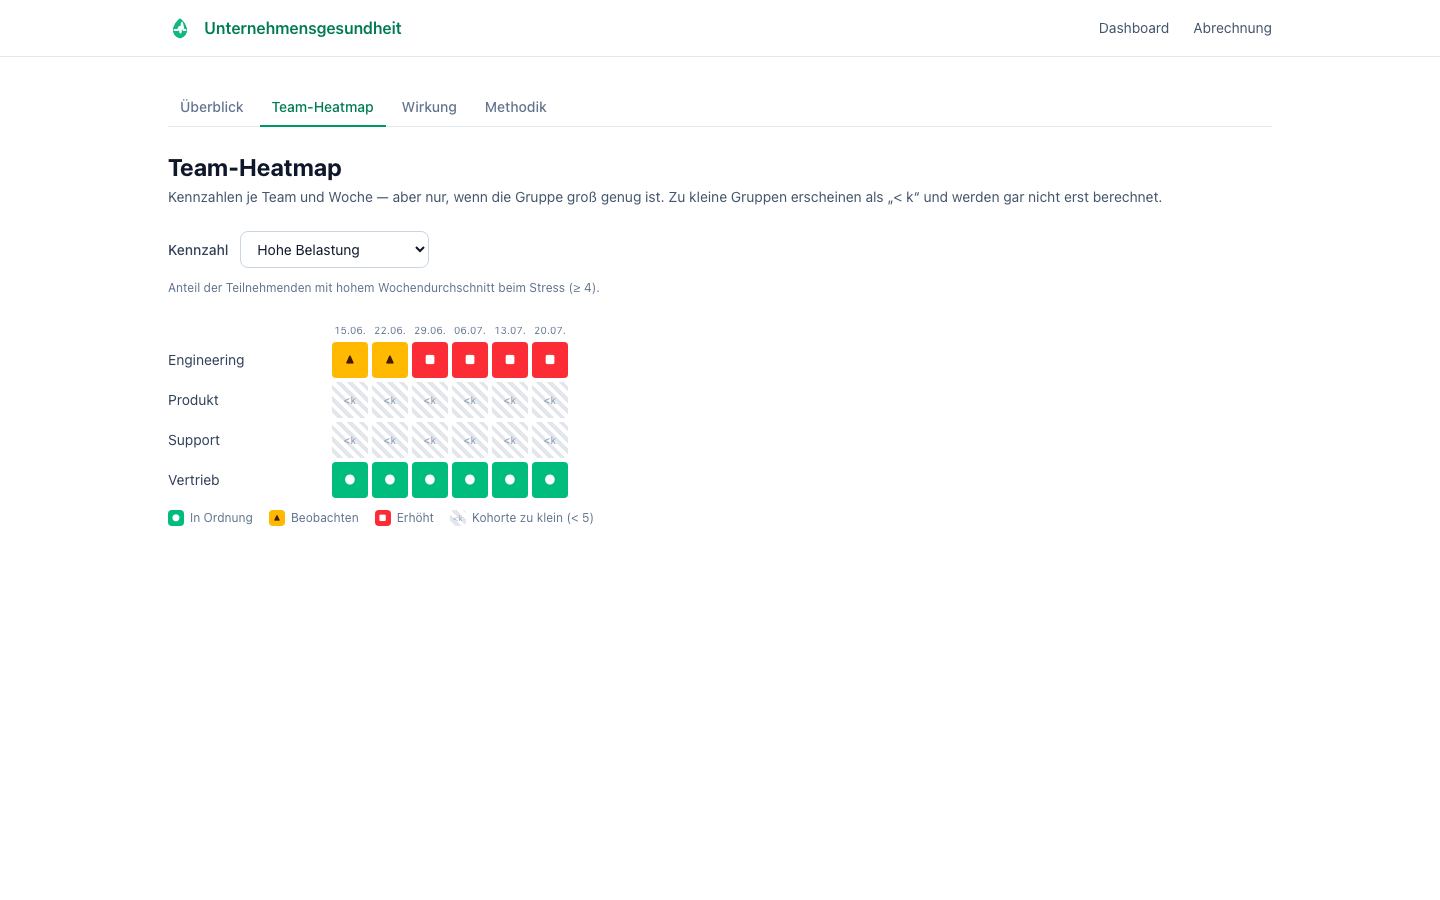Open the Abrechnung page

[x=1232, y=28]
